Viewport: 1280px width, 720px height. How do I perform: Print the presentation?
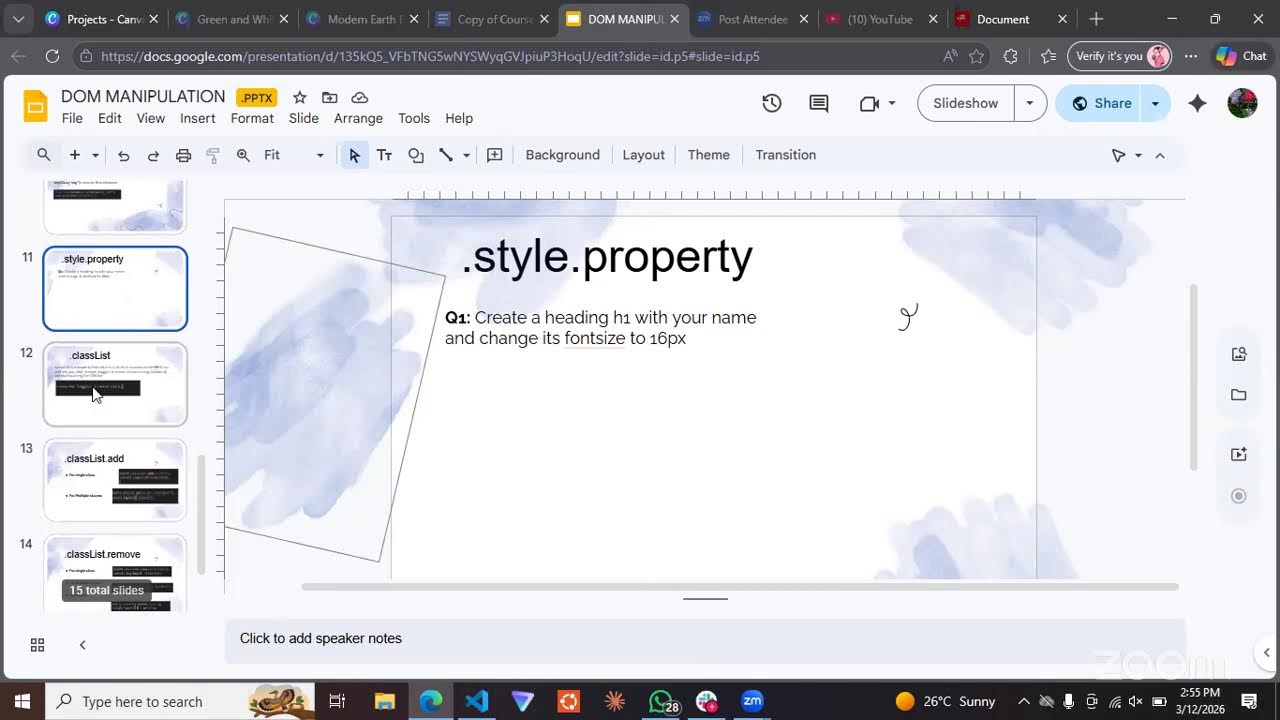183,155
